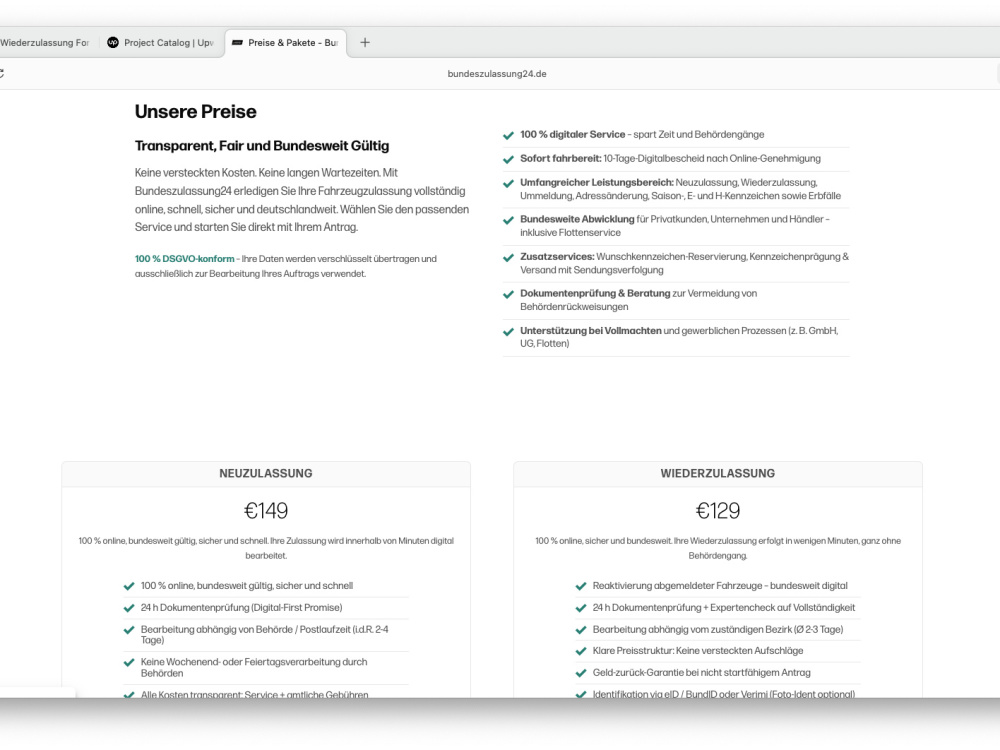1000x750 pixels.
Task: Click checkmark beside Bearbeitung abhängig vom zuständigen Bezirk
Action: (580, 630)
